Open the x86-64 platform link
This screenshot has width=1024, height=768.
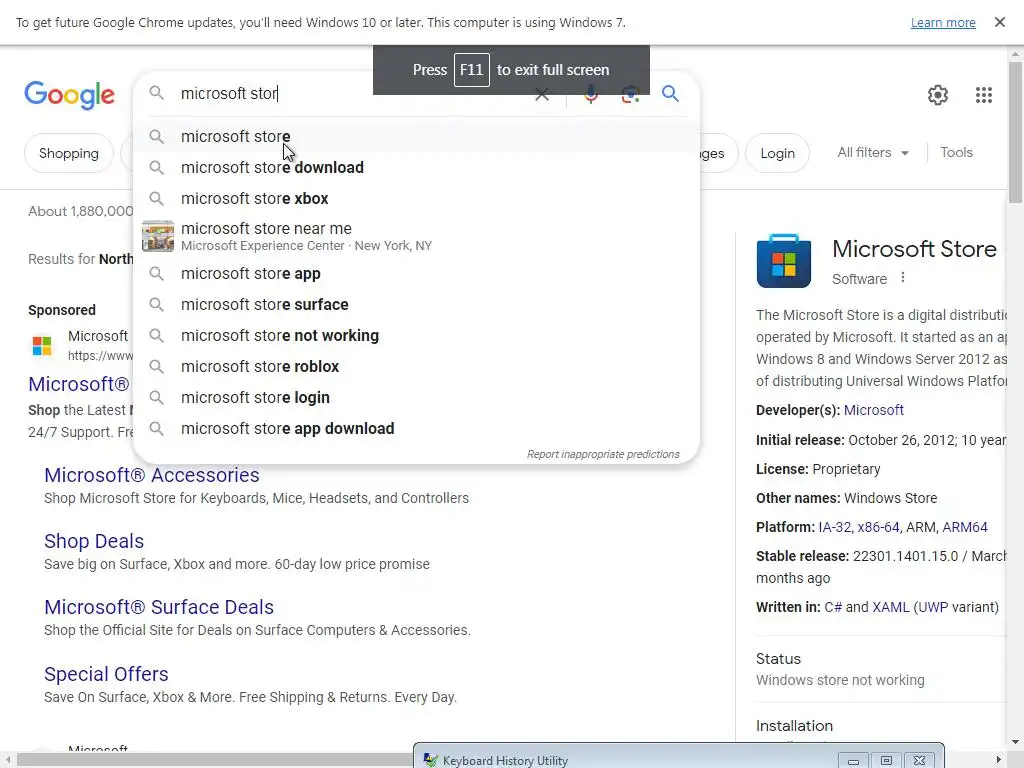click(878, 527)
